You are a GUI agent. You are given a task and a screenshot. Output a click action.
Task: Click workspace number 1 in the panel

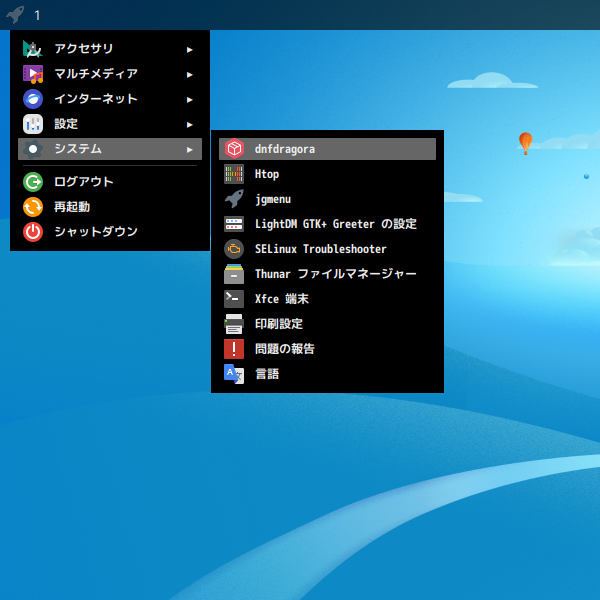[x=37, y=15]
